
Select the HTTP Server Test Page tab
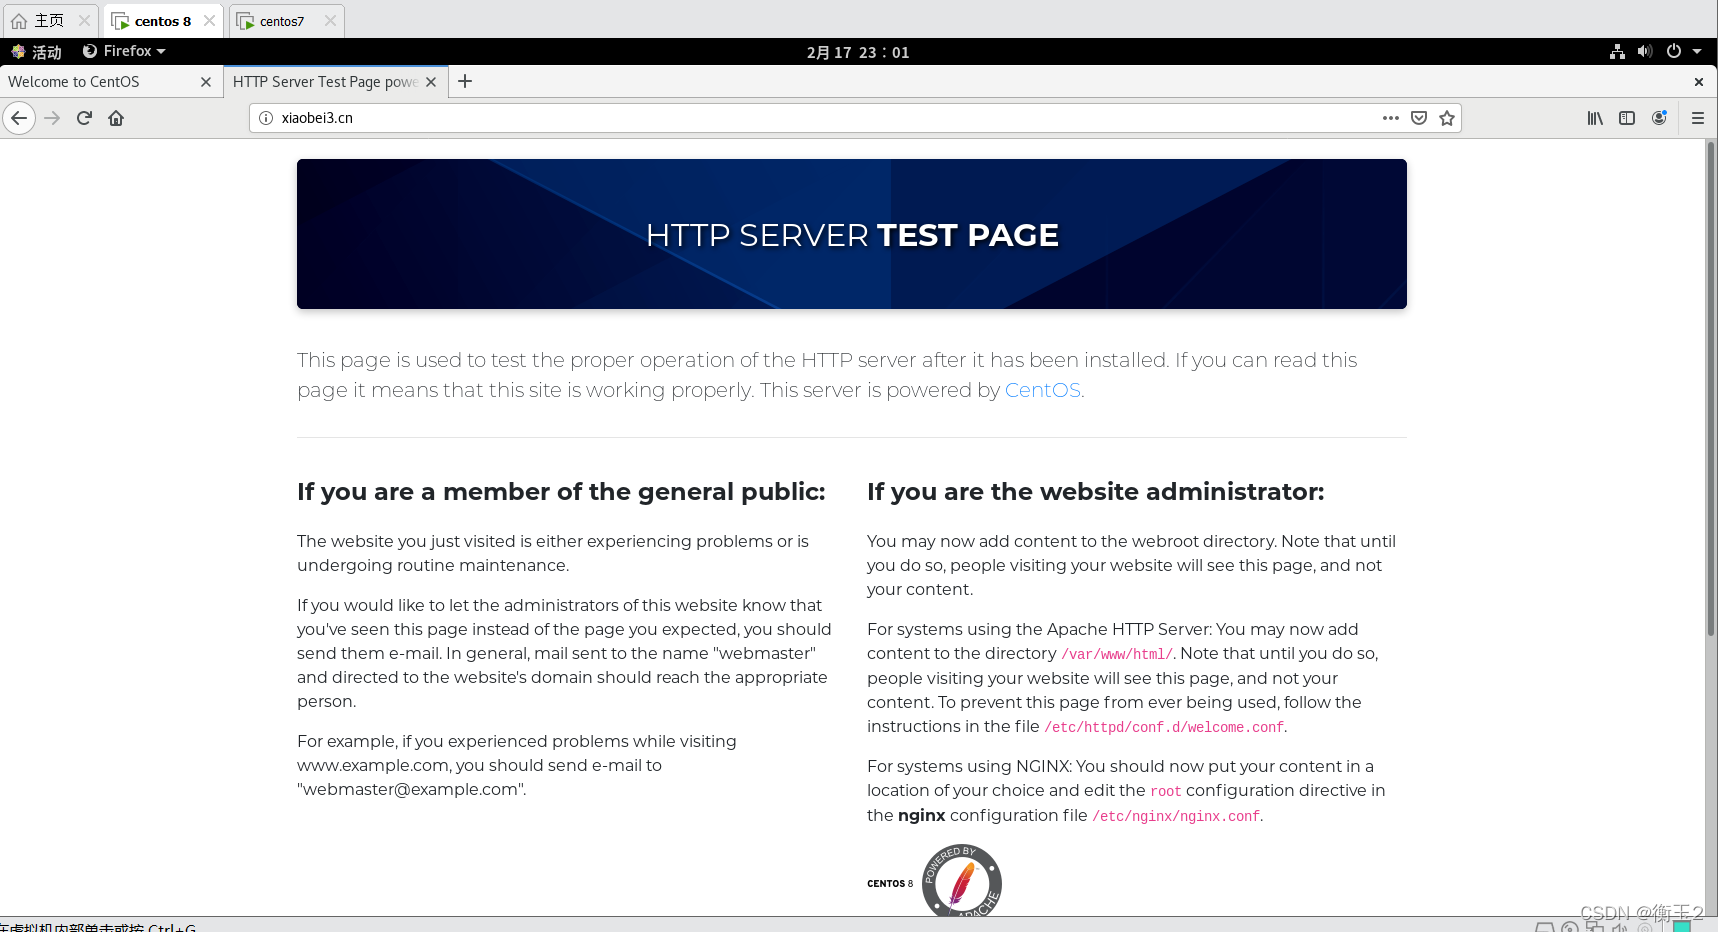336,82
